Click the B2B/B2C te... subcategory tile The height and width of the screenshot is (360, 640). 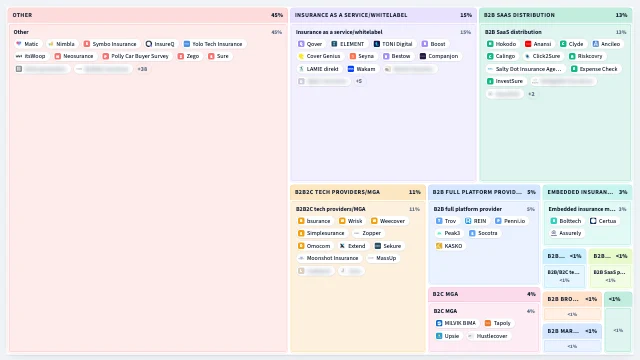tap(564, 276)
